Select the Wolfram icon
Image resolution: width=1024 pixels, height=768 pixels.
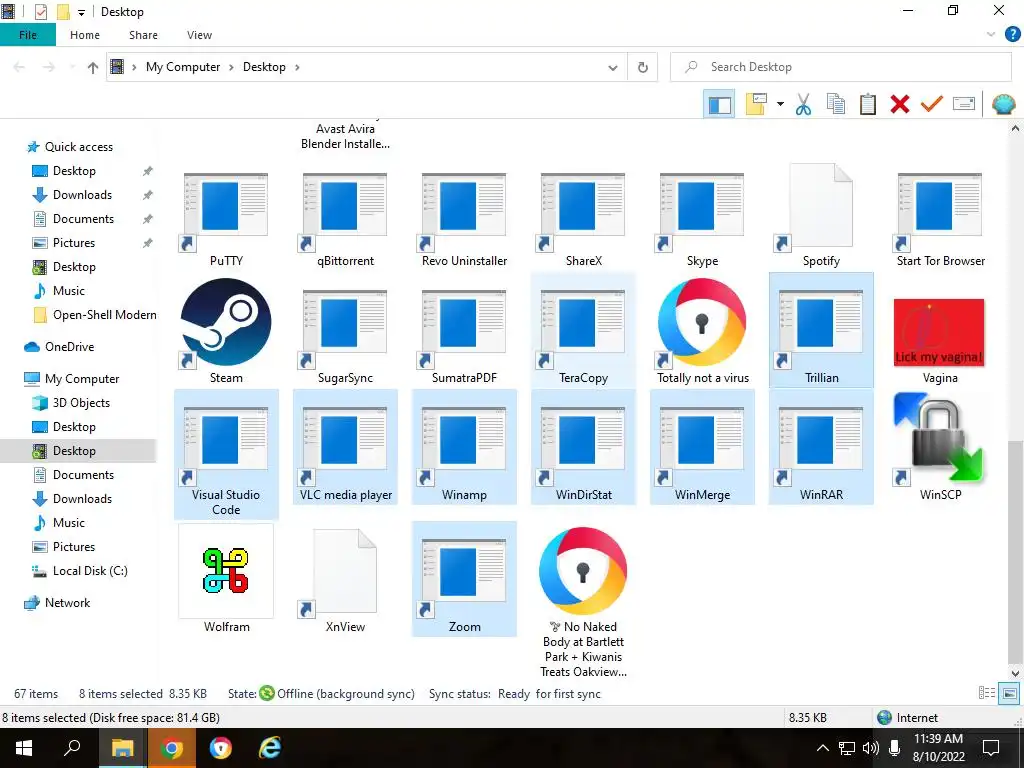(x=226, y=579)
